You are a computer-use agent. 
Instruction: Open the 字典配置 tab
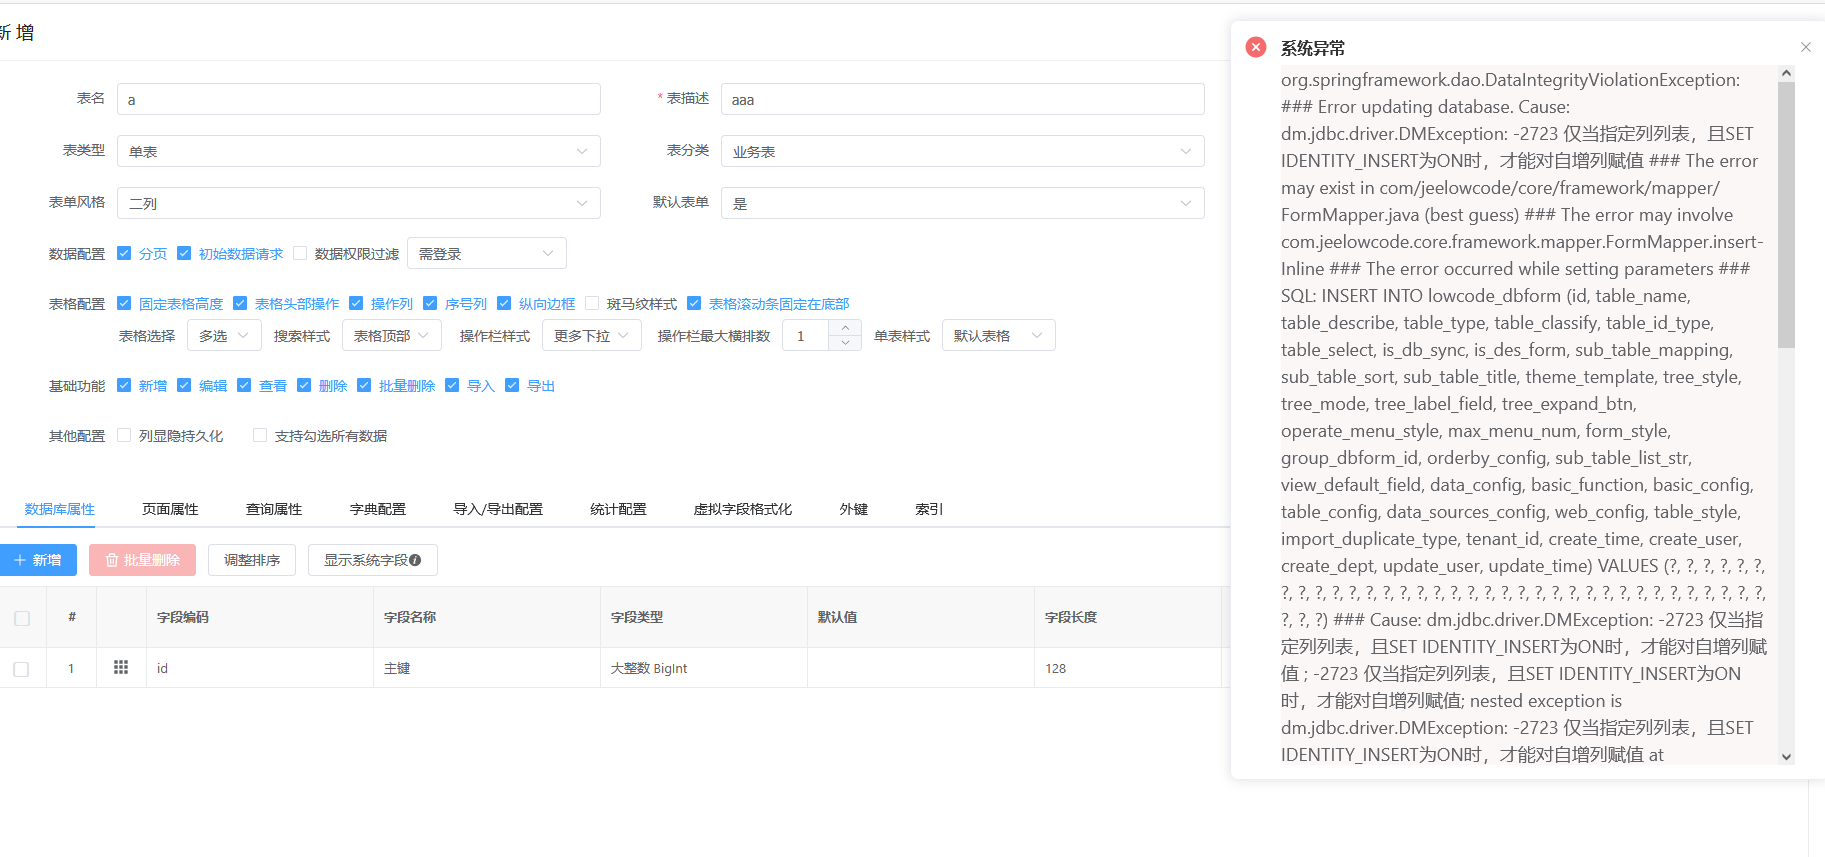(x=377, y=509)
